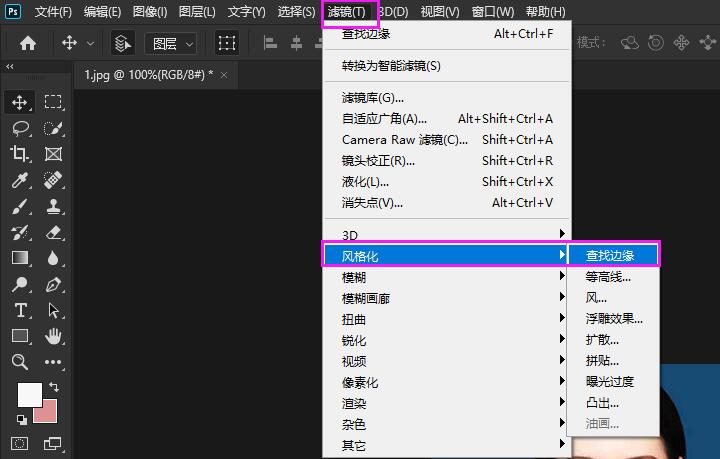The height and width of the screenshot is (459, 720).
Task: Choose Camera Raw 滤镜(C)...
Action: 446,140
